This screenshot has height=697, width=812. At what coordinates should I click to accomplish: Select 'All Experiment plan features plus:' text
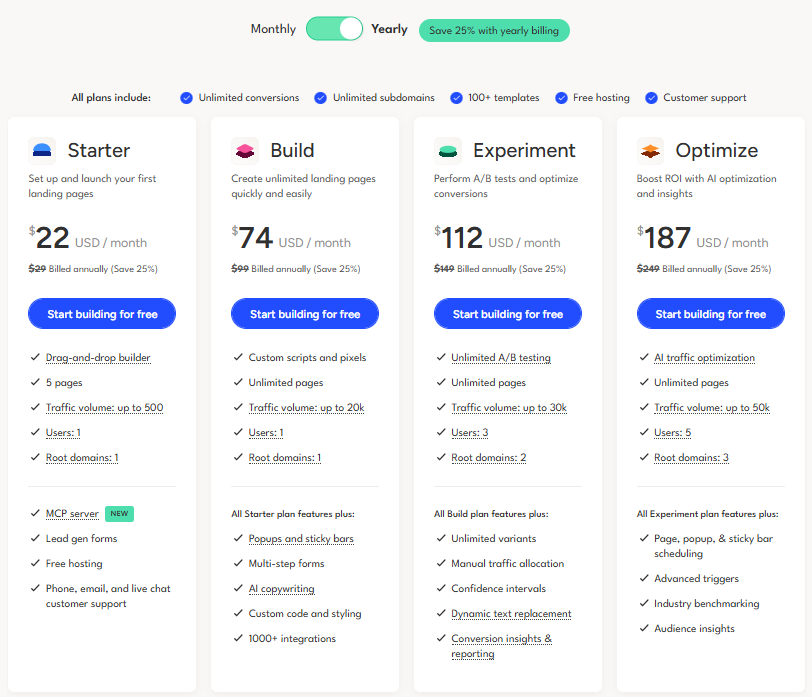click(x=707, y=514)
